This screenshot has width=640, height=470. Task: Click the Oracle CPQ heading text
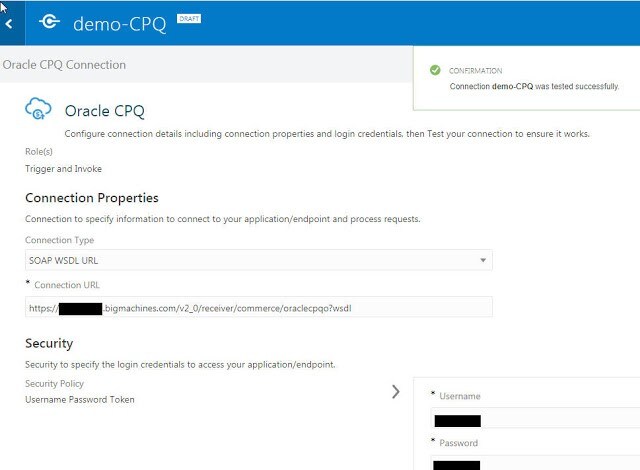105,110
